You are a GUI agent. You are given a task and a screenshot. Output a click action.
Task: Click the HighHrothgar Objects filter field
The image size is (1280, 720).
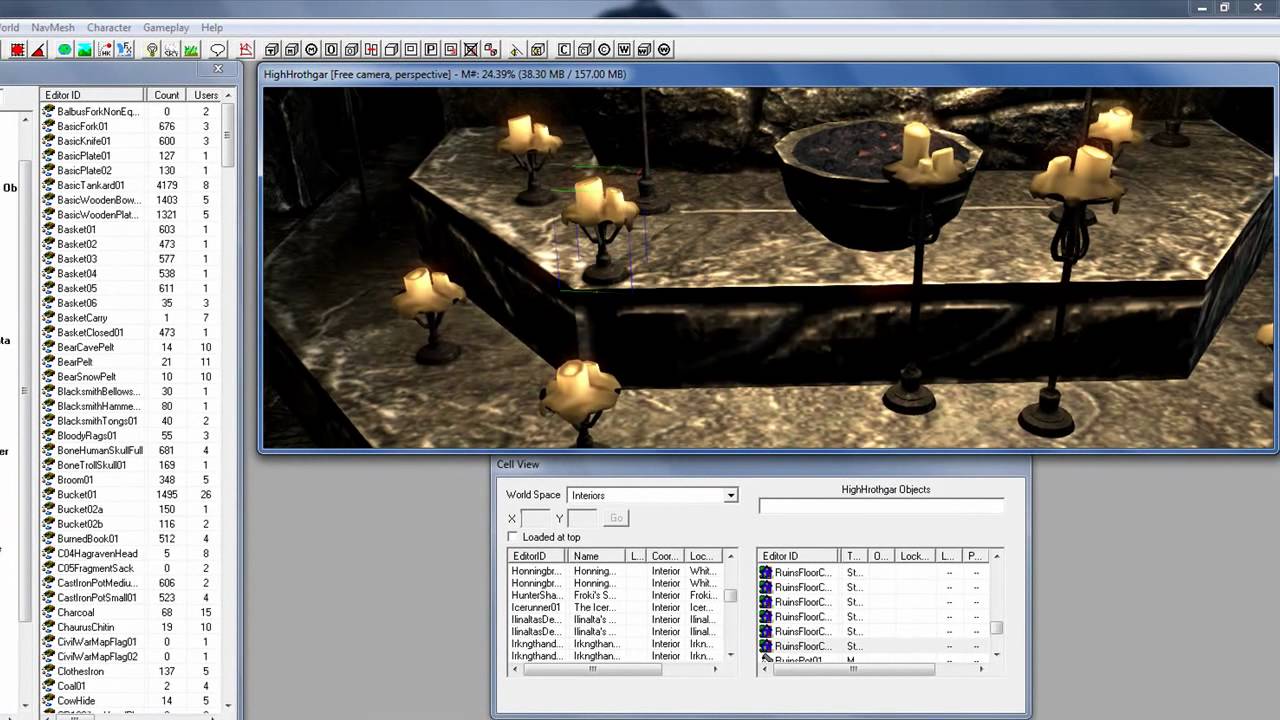[x=881, y=506]
